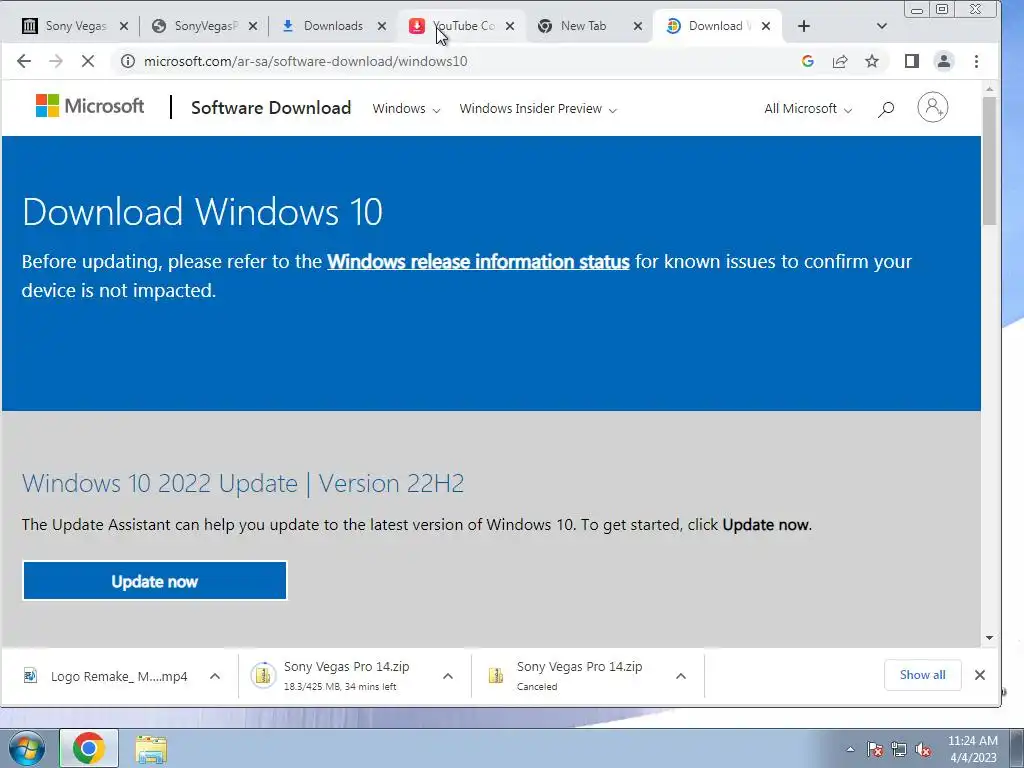Close the New Tab tab
Image resolution: width=1024 pixels, height=768 pixels.
[638, 26]
